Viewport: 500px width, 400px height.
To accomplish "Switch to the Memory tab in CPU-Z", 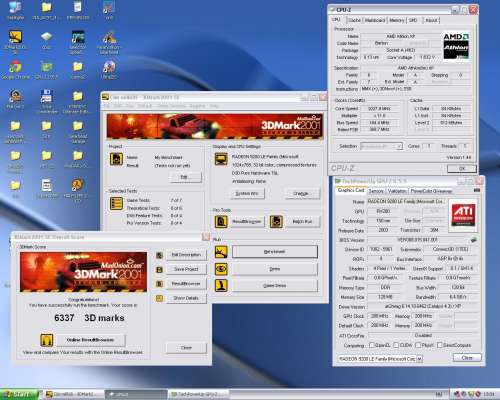I will pos(397,20).
